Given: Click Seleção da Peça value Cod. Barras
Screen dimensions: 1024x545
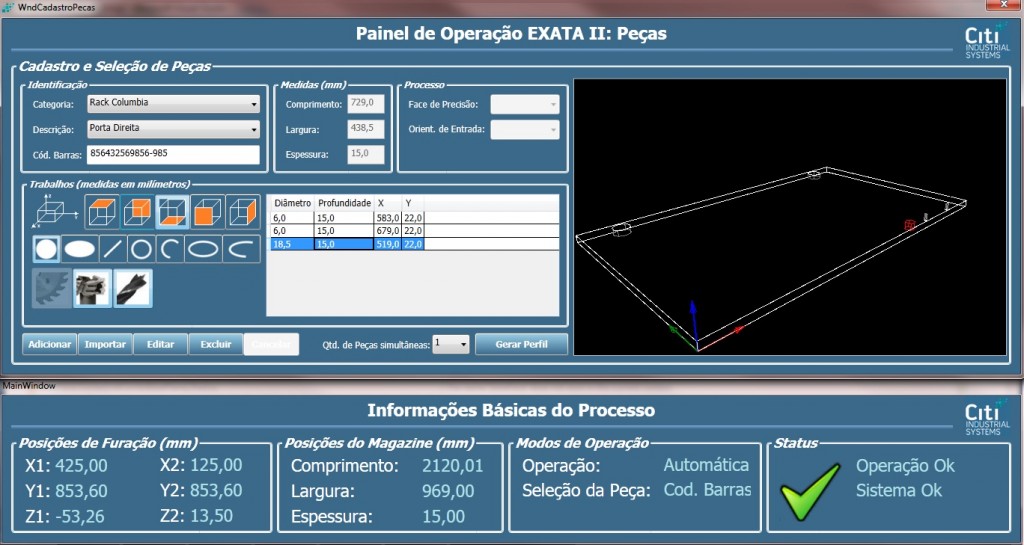Looking at the screenshot, I should (x=707, y=490).
